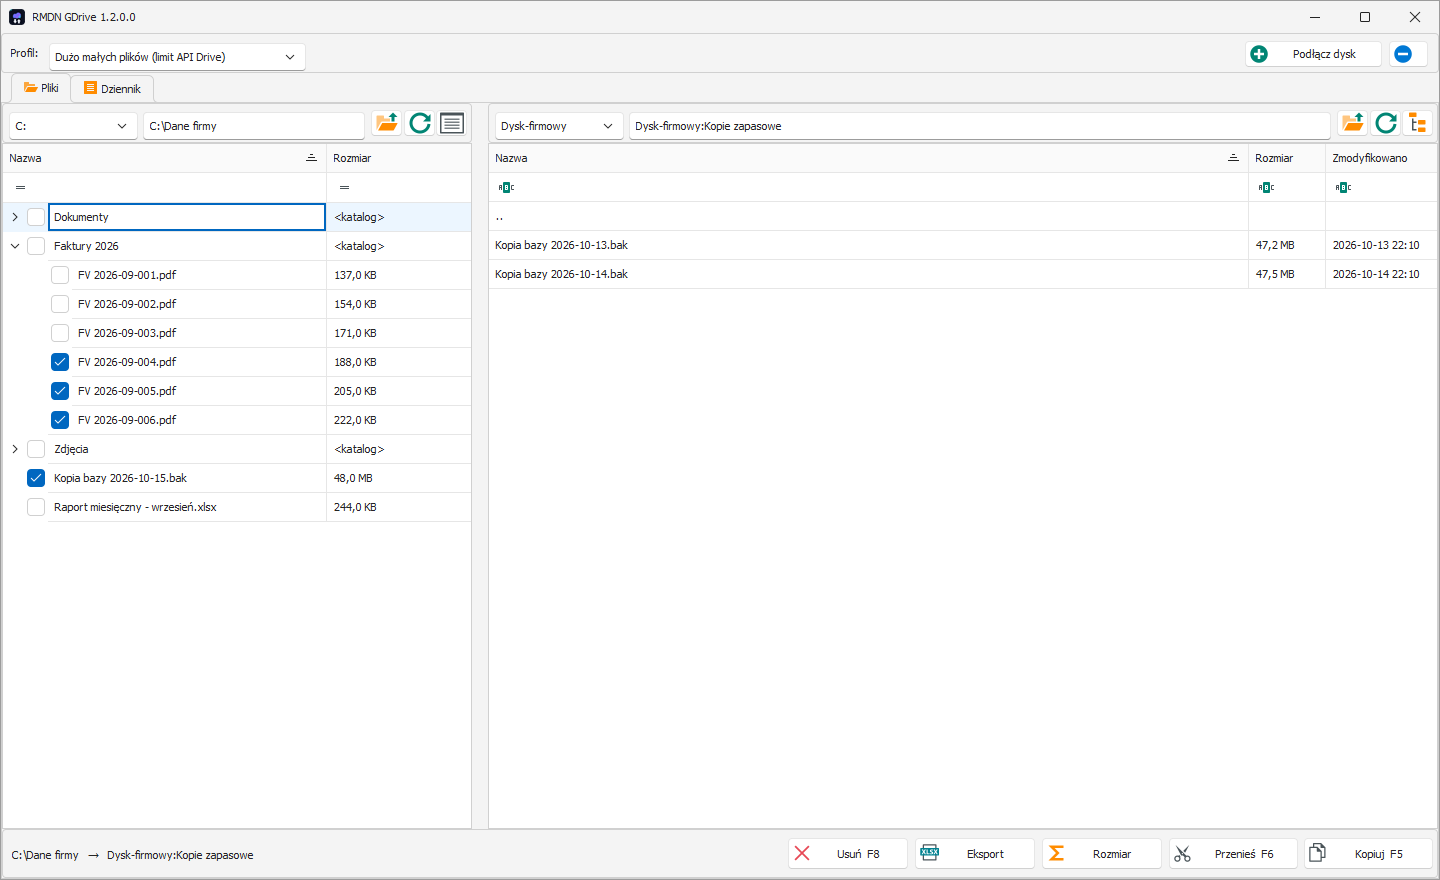Check the Dokumenty folder checkbox
1440x880 pixels.
click(x=36, y=217)
